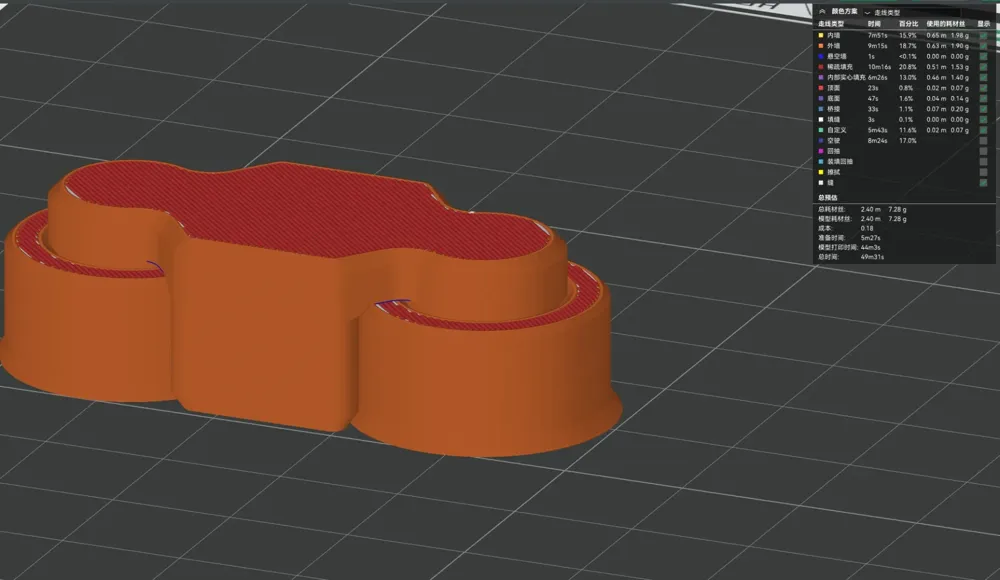Screen dimensions: 1000x580
Task: Toggle the 桥接 visibility checkbox
Action: (983, 109)
